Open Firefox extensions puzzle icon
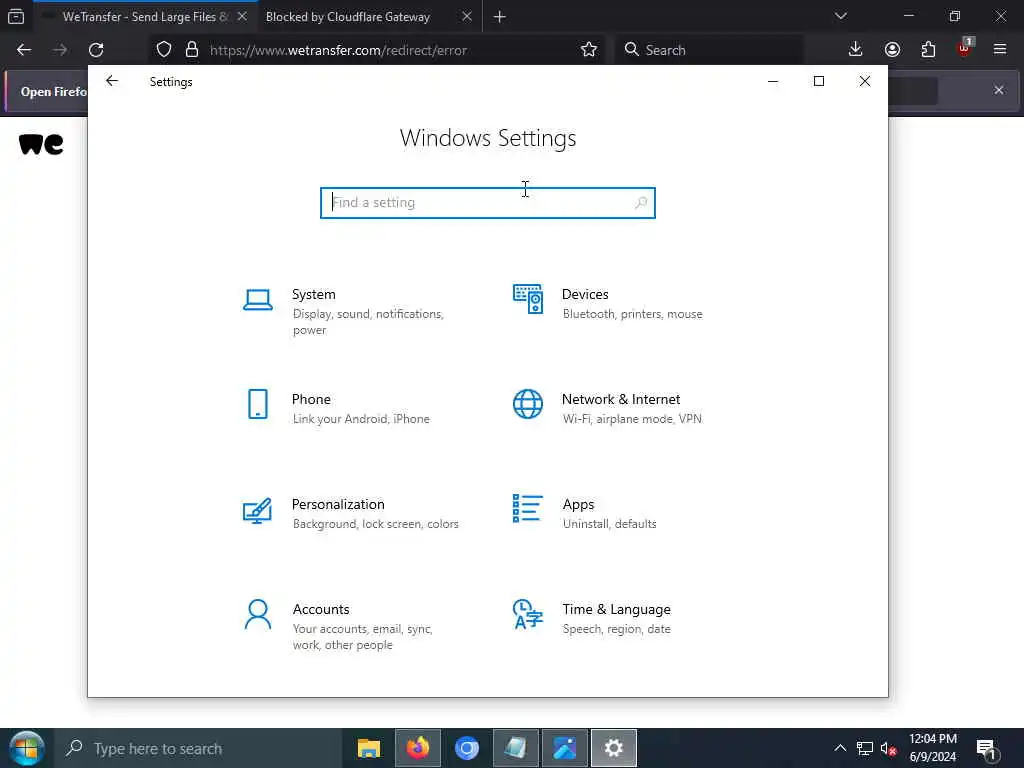This screenshot has height=768, width=1024. pyautogui.click(x=928, y=50)
